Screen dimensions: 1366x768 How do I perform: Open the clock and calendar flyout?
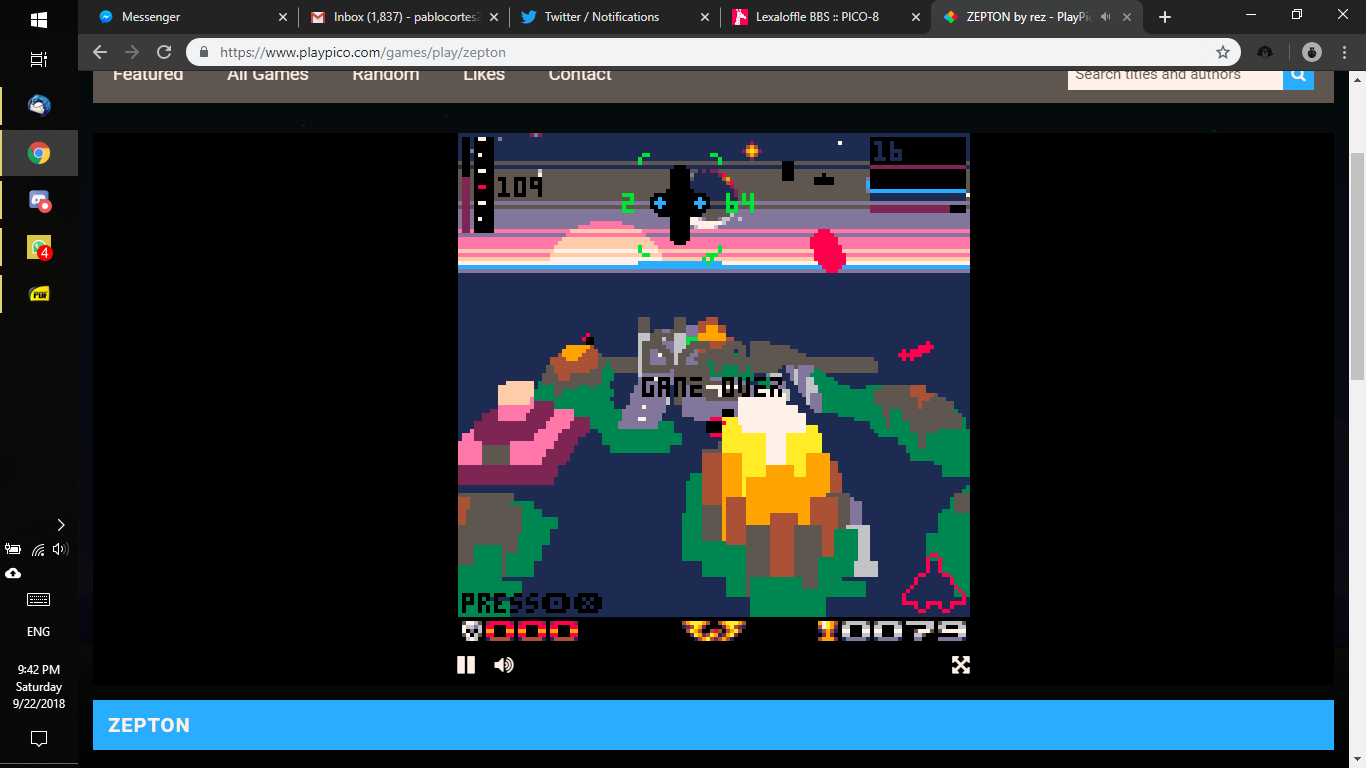pos(39,687)
